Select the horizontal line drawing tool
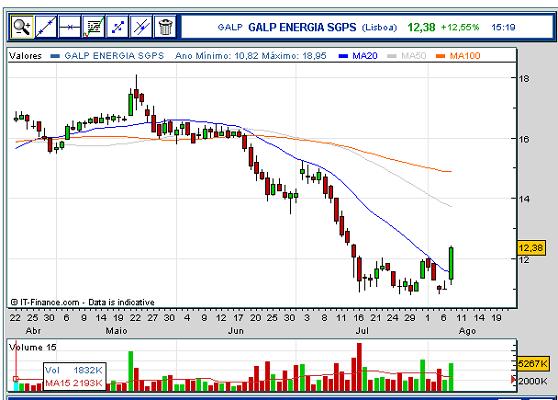558x400 pixels. (x=70, y=27)
